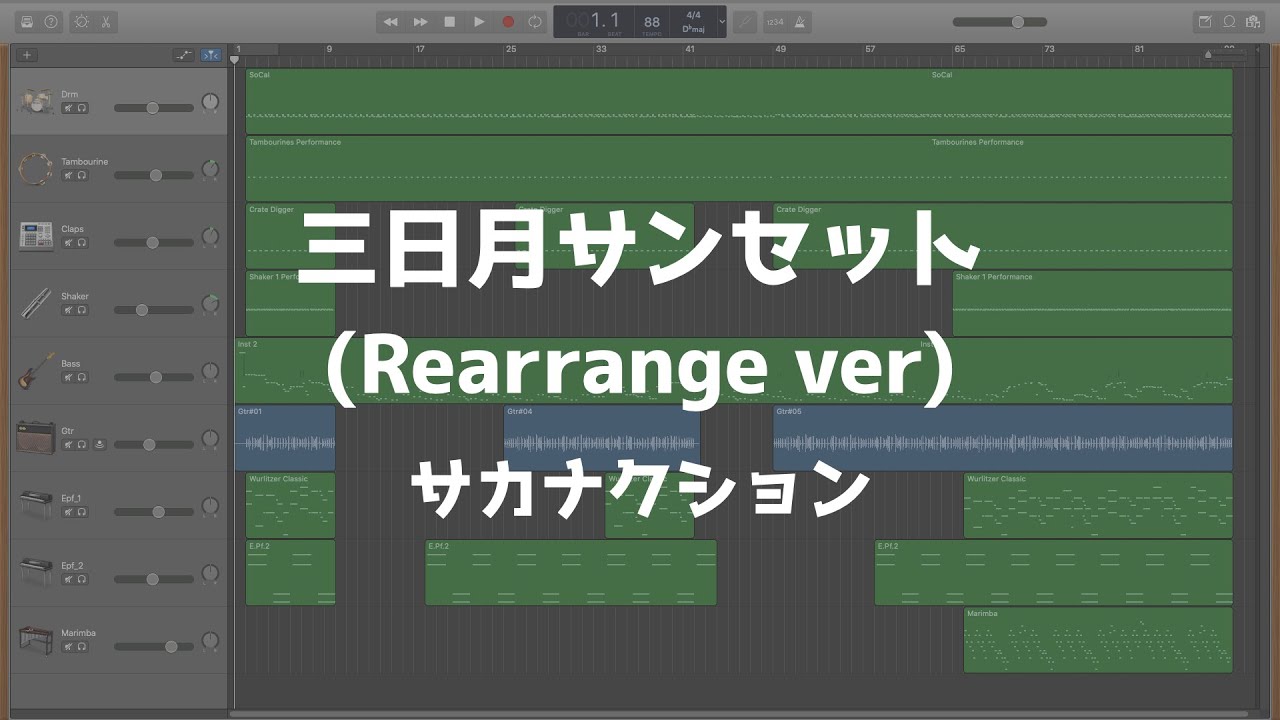Solo the Claps track
Image resolution: width=1280 pixels, height=720 pixels.
pos(82,242)
